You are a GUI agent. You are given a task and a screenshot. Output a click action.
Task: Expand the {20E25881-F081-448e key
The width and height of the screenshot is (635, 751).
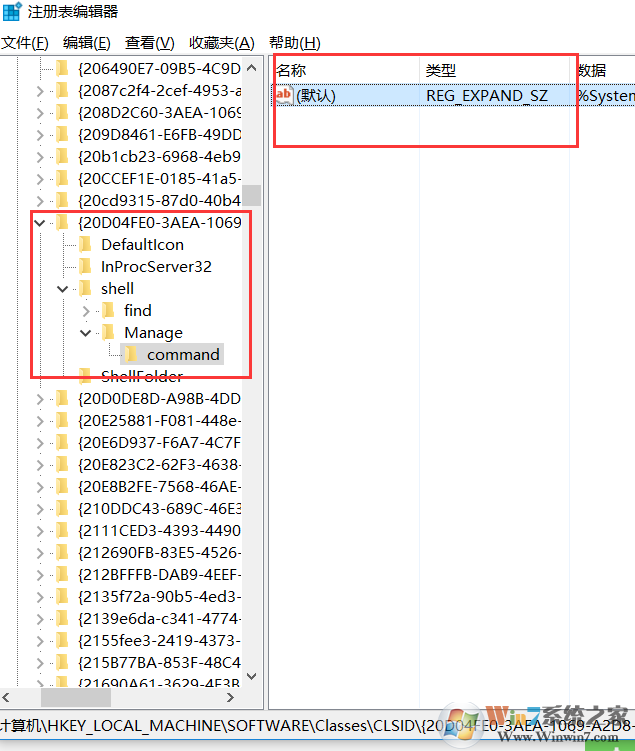(40, 421)
